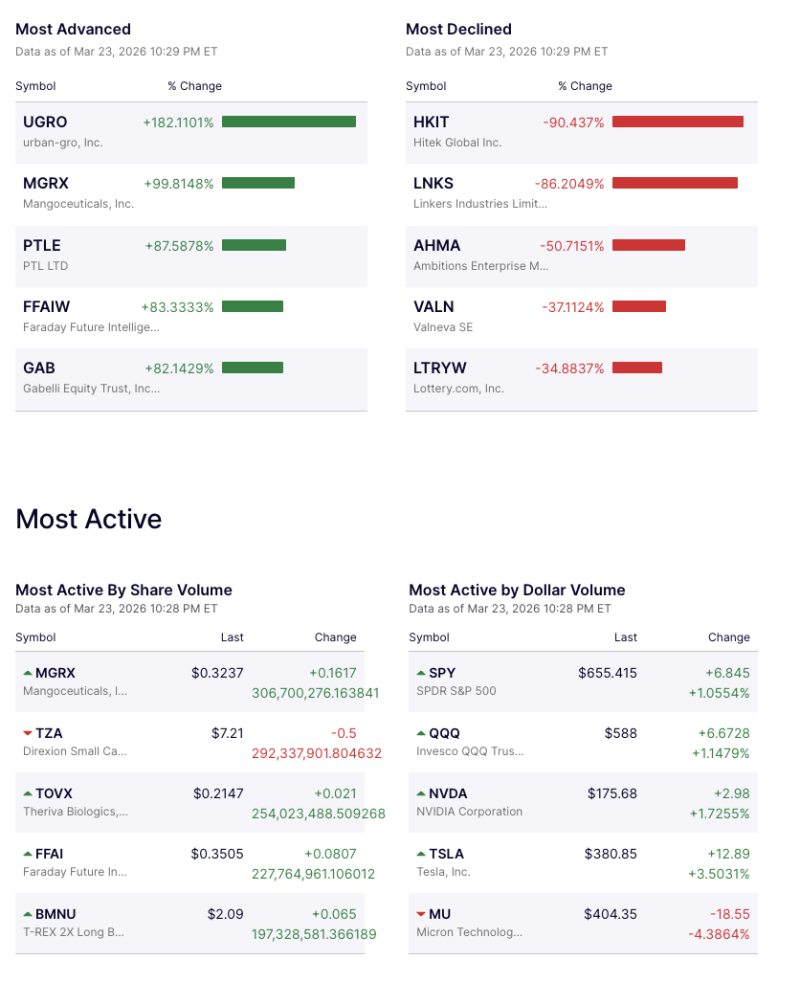Screen dimensions: 800x982
Task: Click the green change bar for UGRO
Action: (290, 122)
